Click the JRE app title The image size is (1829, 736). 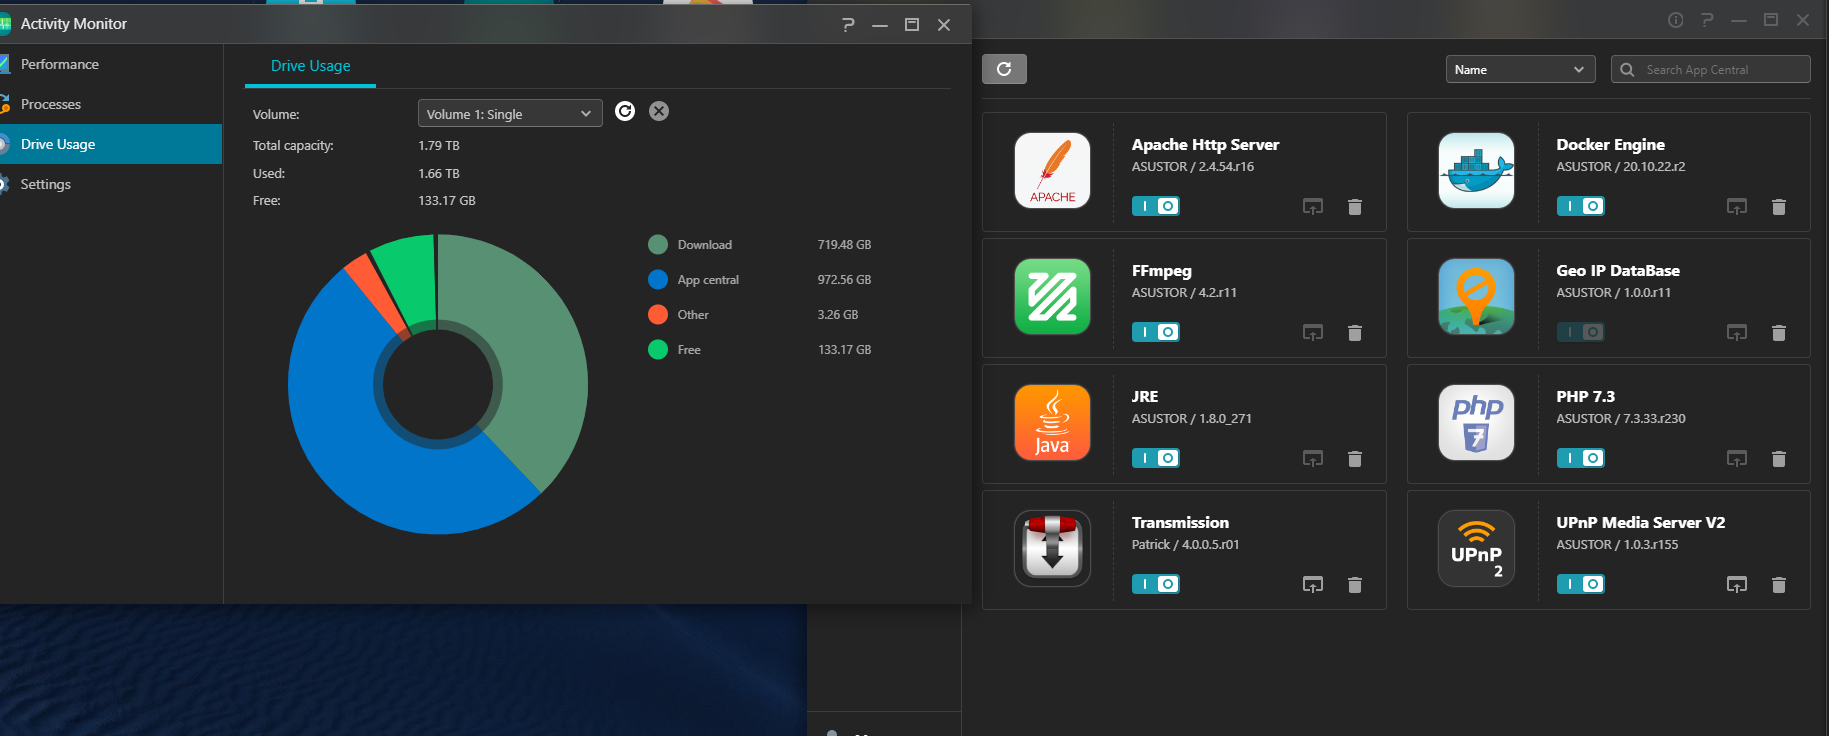[1145, 397]
